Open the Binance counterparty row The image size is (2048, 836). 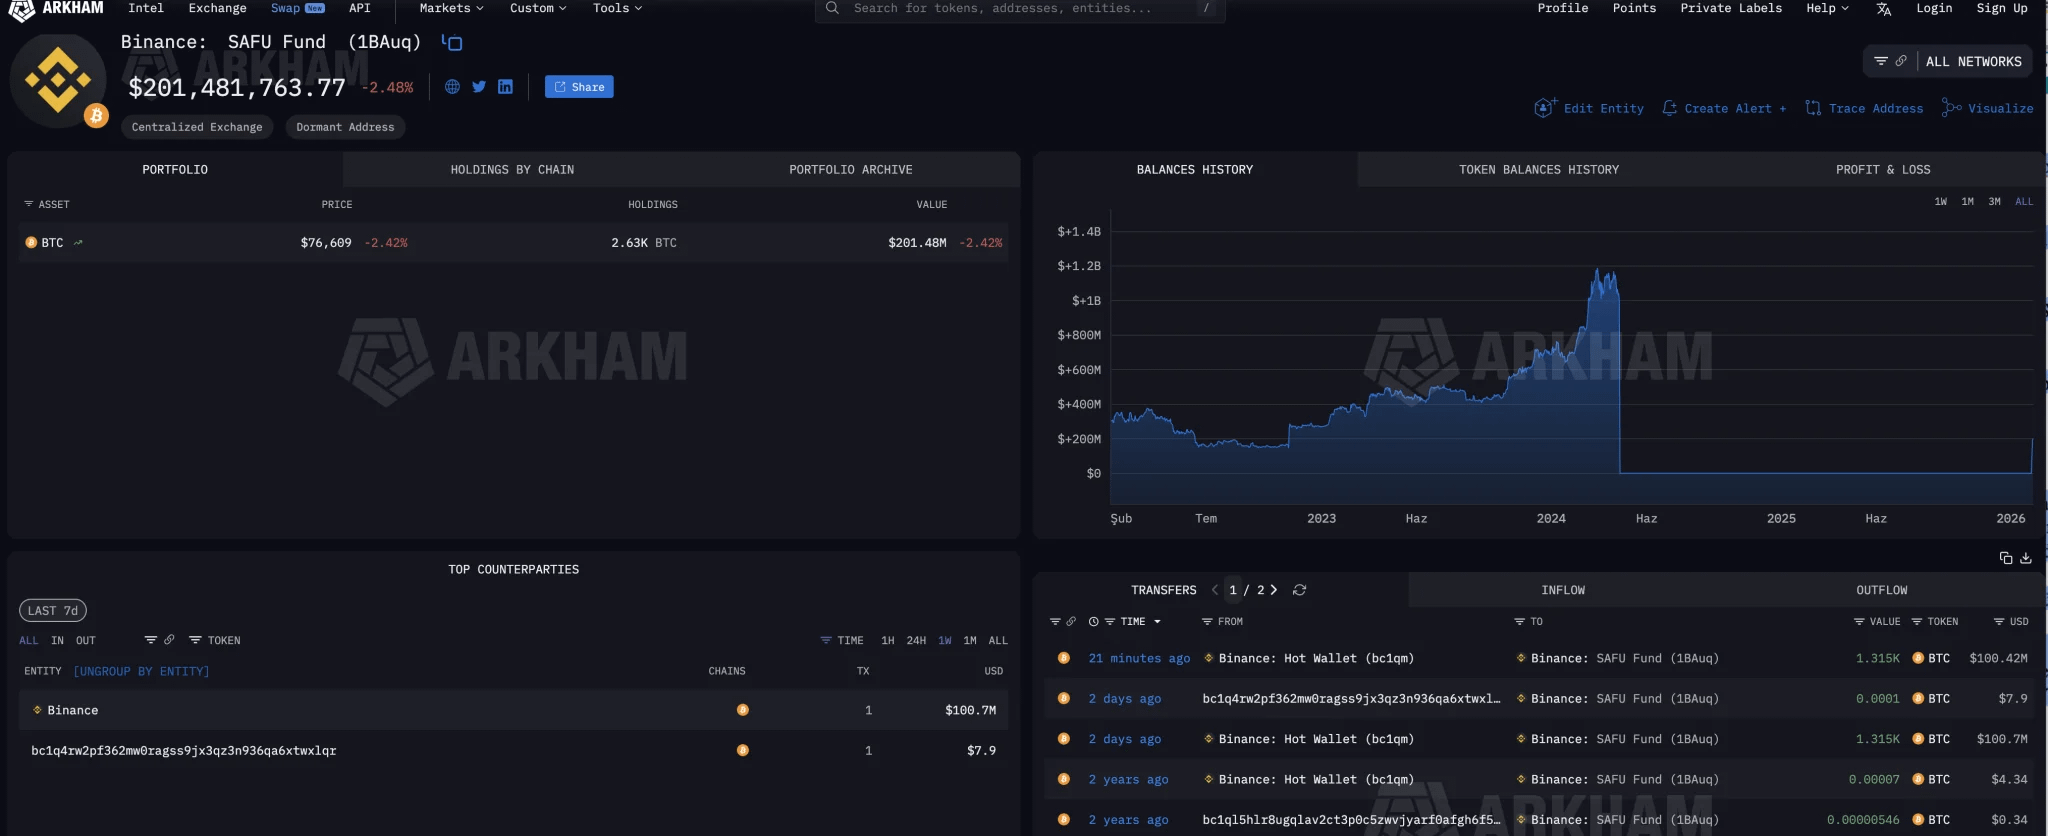coord(514,710)
